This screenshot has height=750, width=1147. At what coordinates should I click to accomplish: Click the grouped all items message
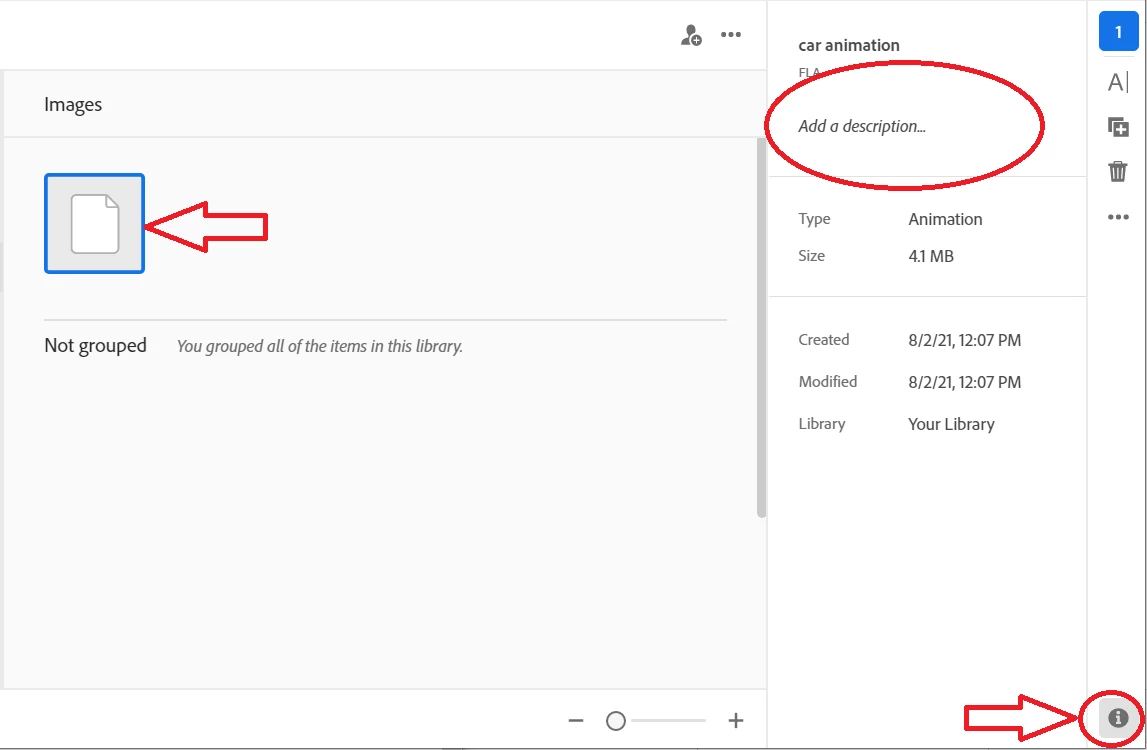pos(320,346)
